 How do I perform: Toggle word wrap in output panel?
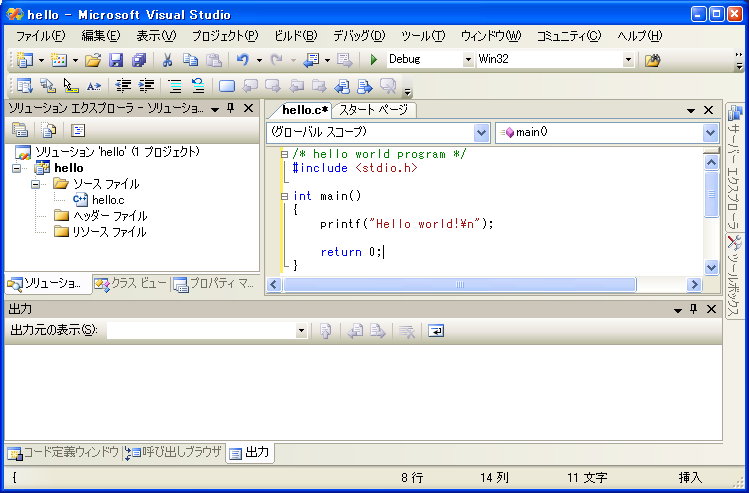[436, 331]
